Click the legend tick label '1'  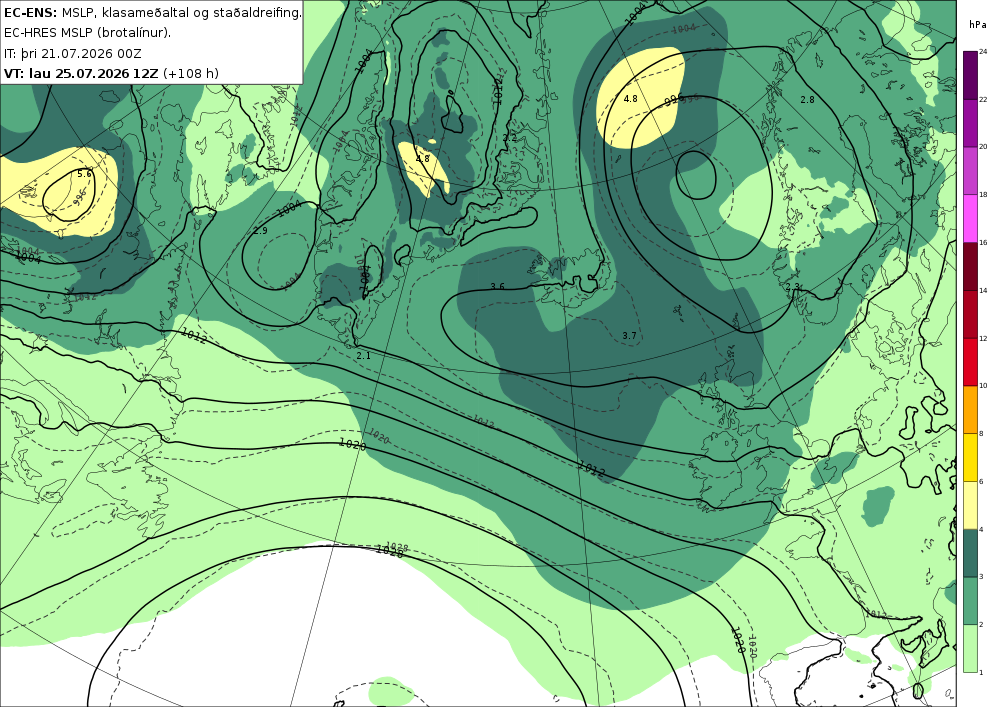click(982, 672)
